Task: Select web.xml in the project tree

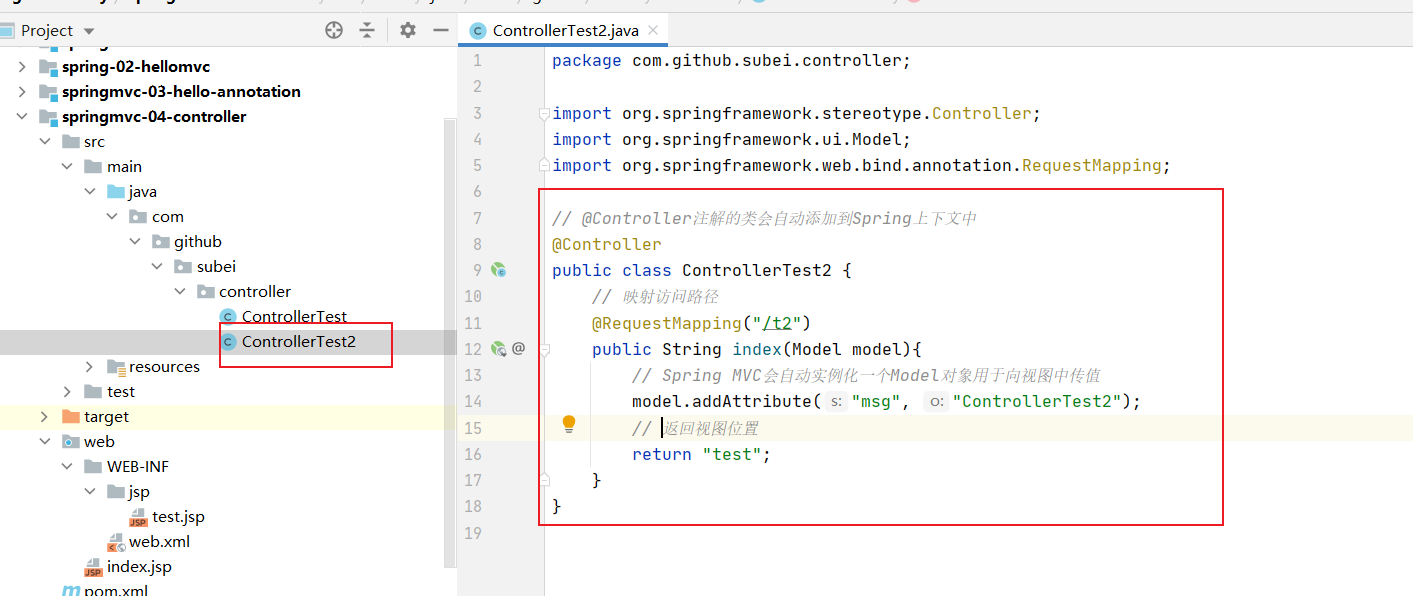Action: click(x=159, y=542)
